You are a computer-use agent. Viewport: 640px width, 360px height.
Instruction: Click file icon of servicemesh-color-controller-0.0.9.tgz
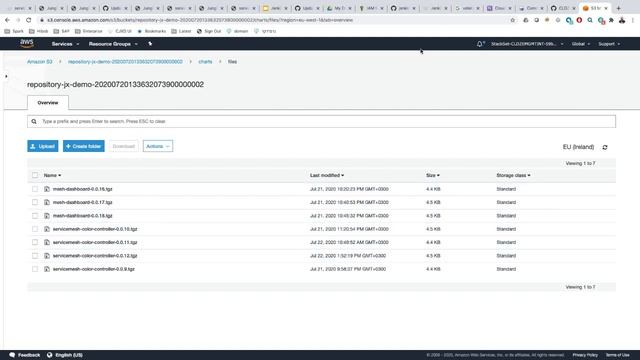point(47,269)
